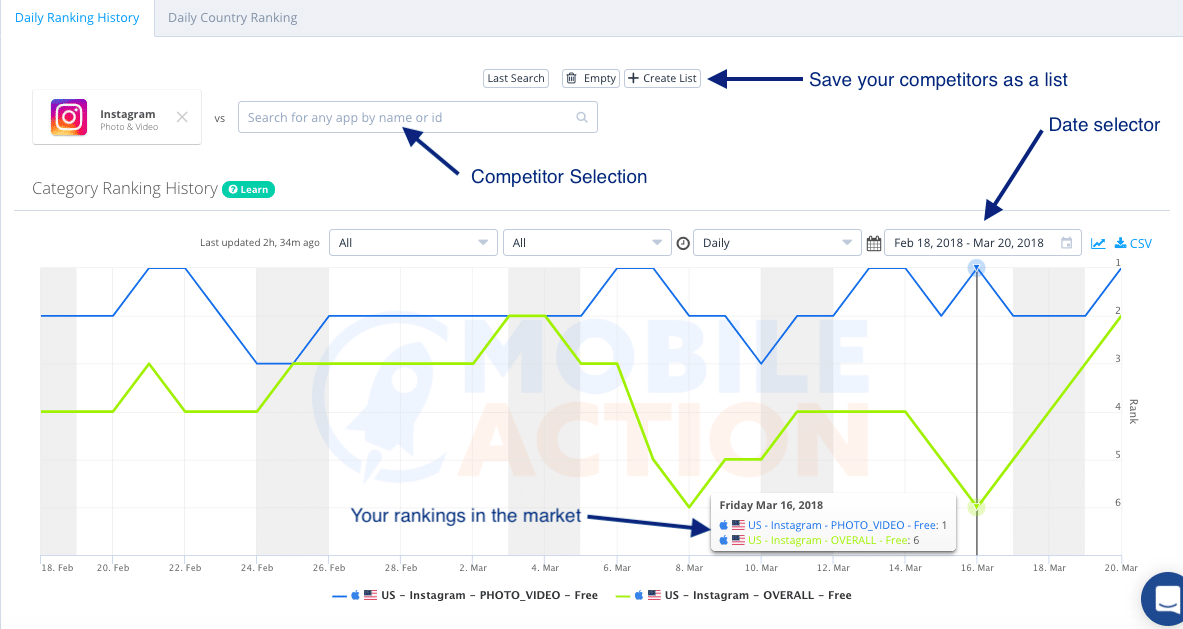Open the Daily frequency dropdown

pyautogui.click(x=777, y=244)
